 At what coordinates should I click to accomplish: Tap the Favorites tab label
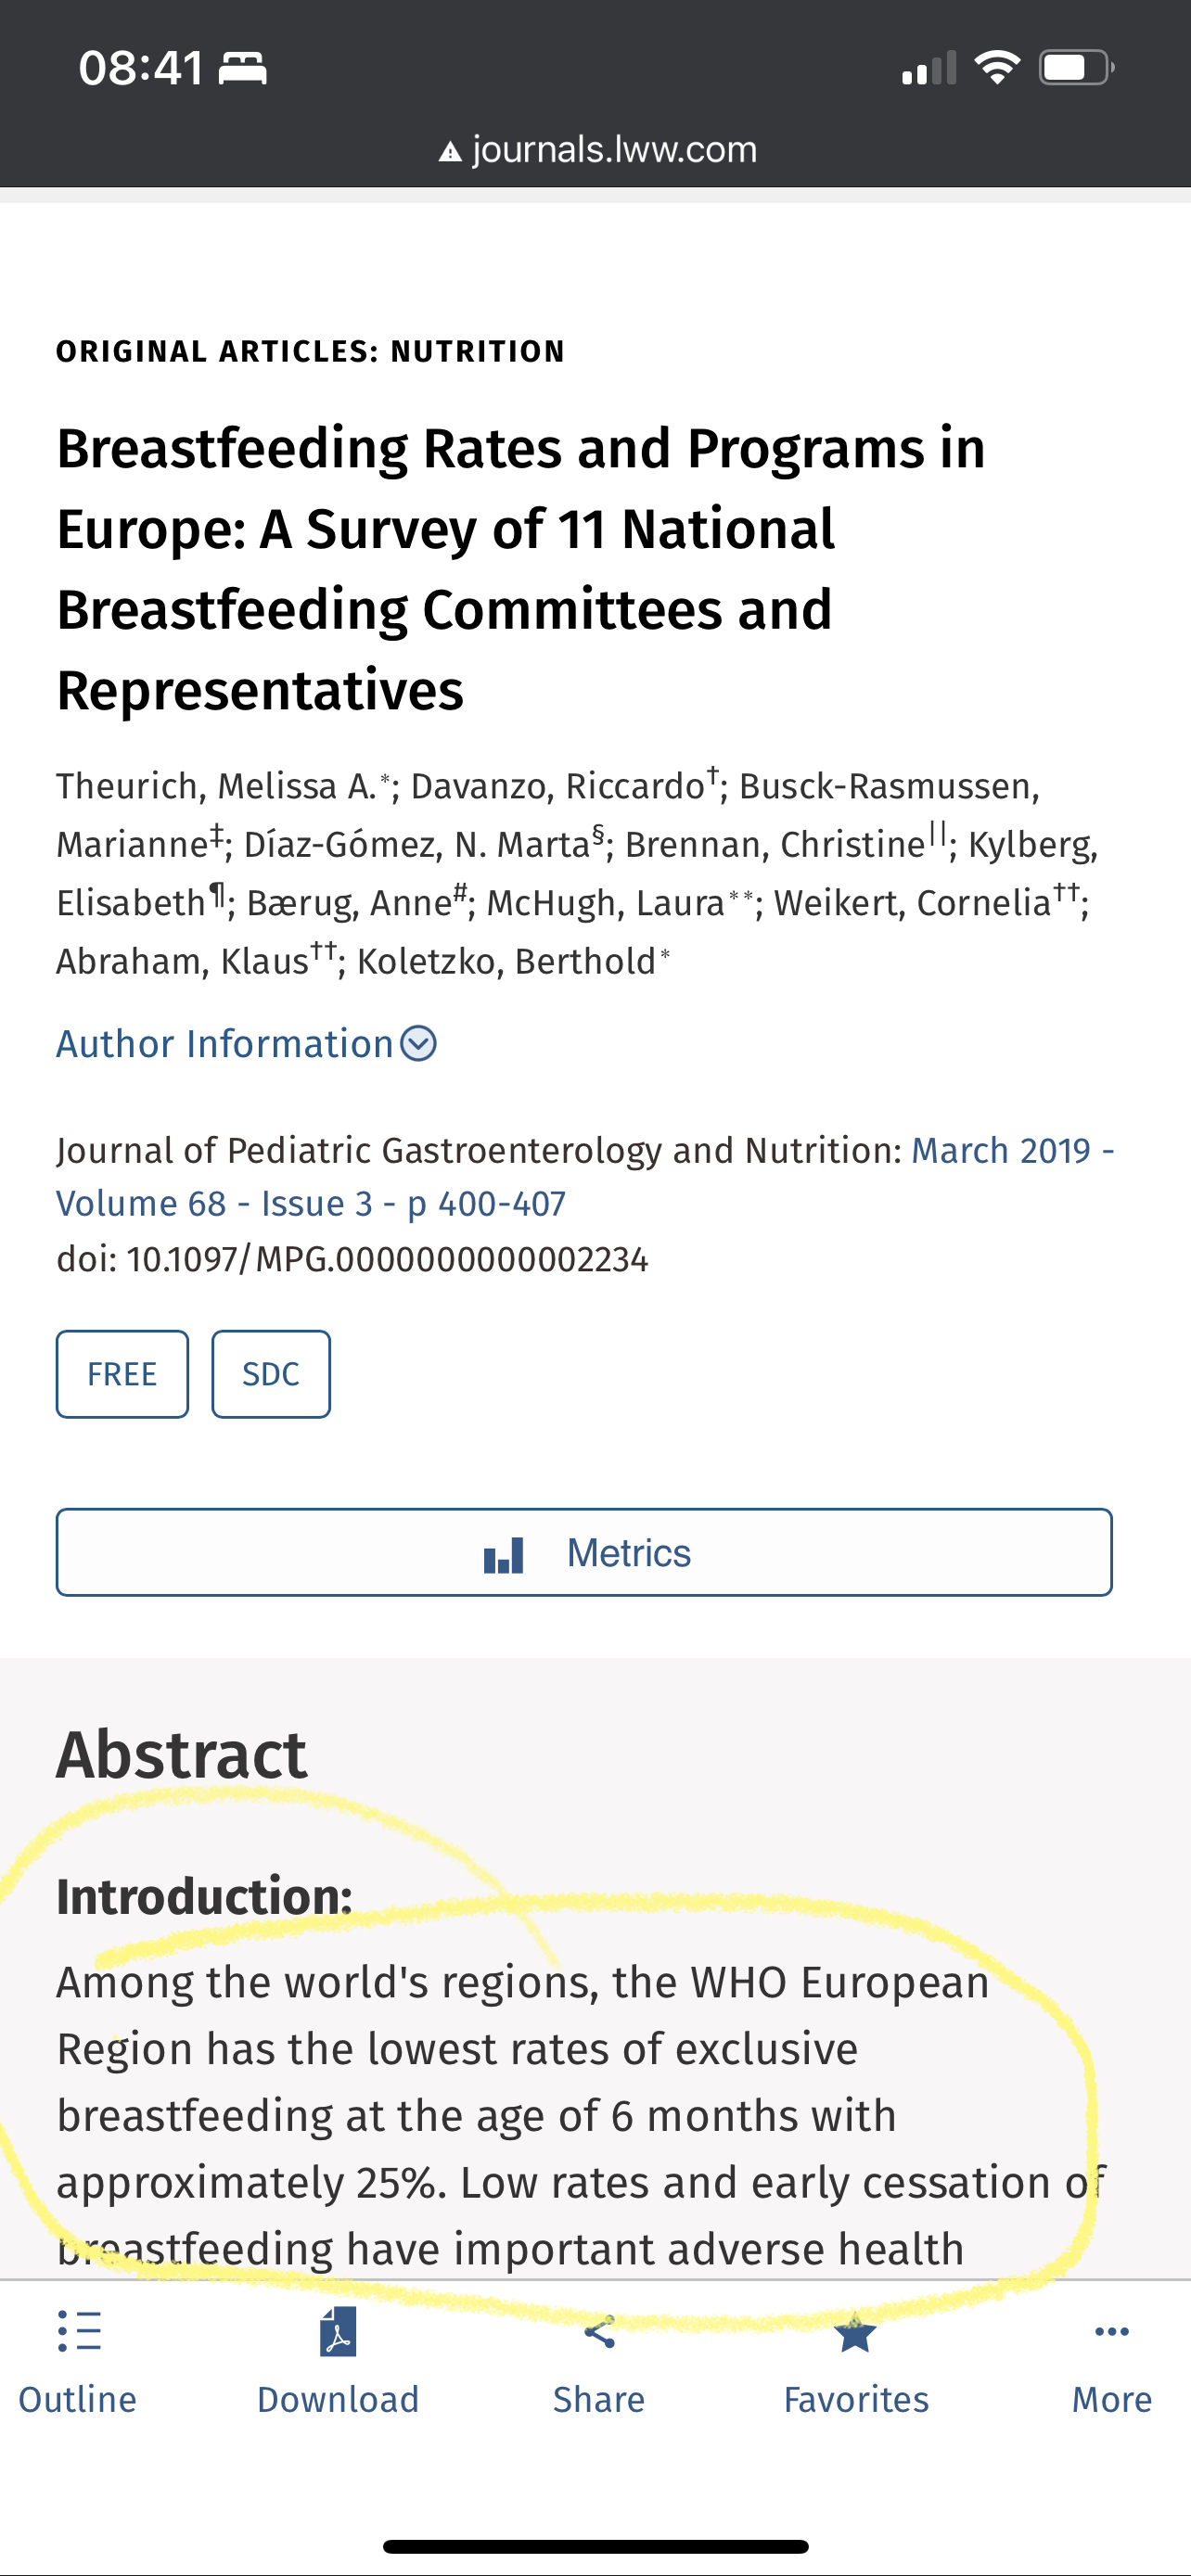click(856, 2399)
